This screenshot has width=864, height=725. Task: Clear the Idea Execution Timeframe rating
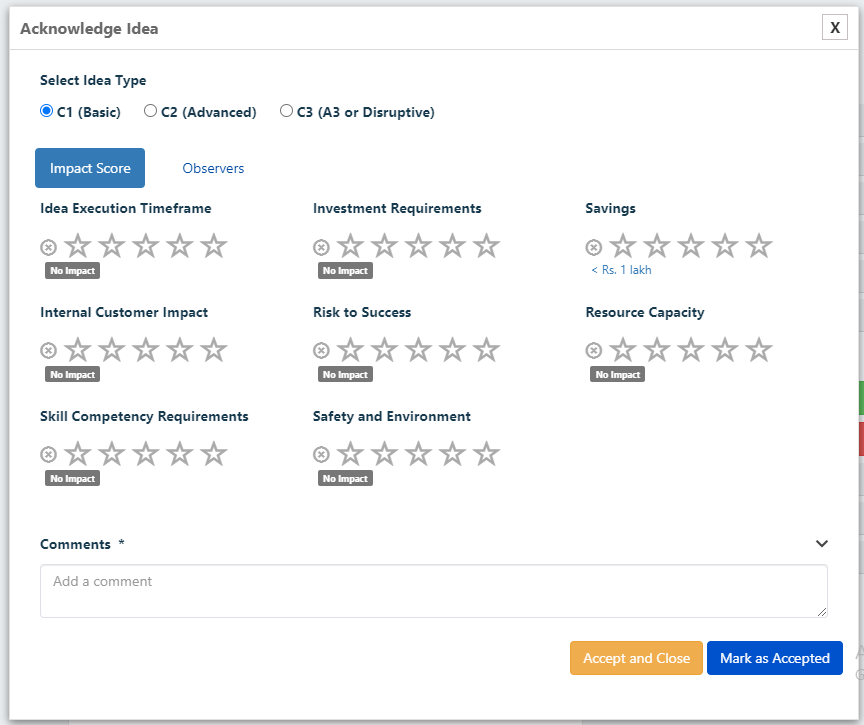tap(48, 247)
